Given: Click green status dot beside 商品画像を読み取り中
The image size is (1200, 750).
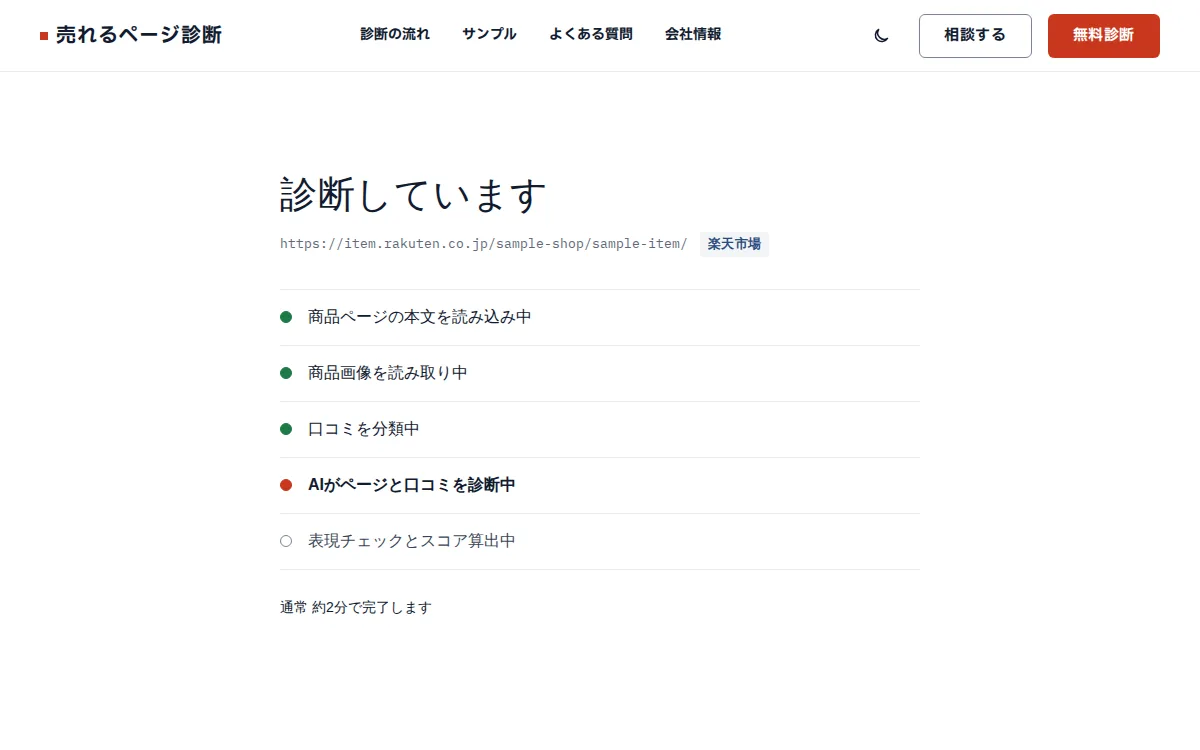Looking at the screenshot, I should [x=286, y=373].
